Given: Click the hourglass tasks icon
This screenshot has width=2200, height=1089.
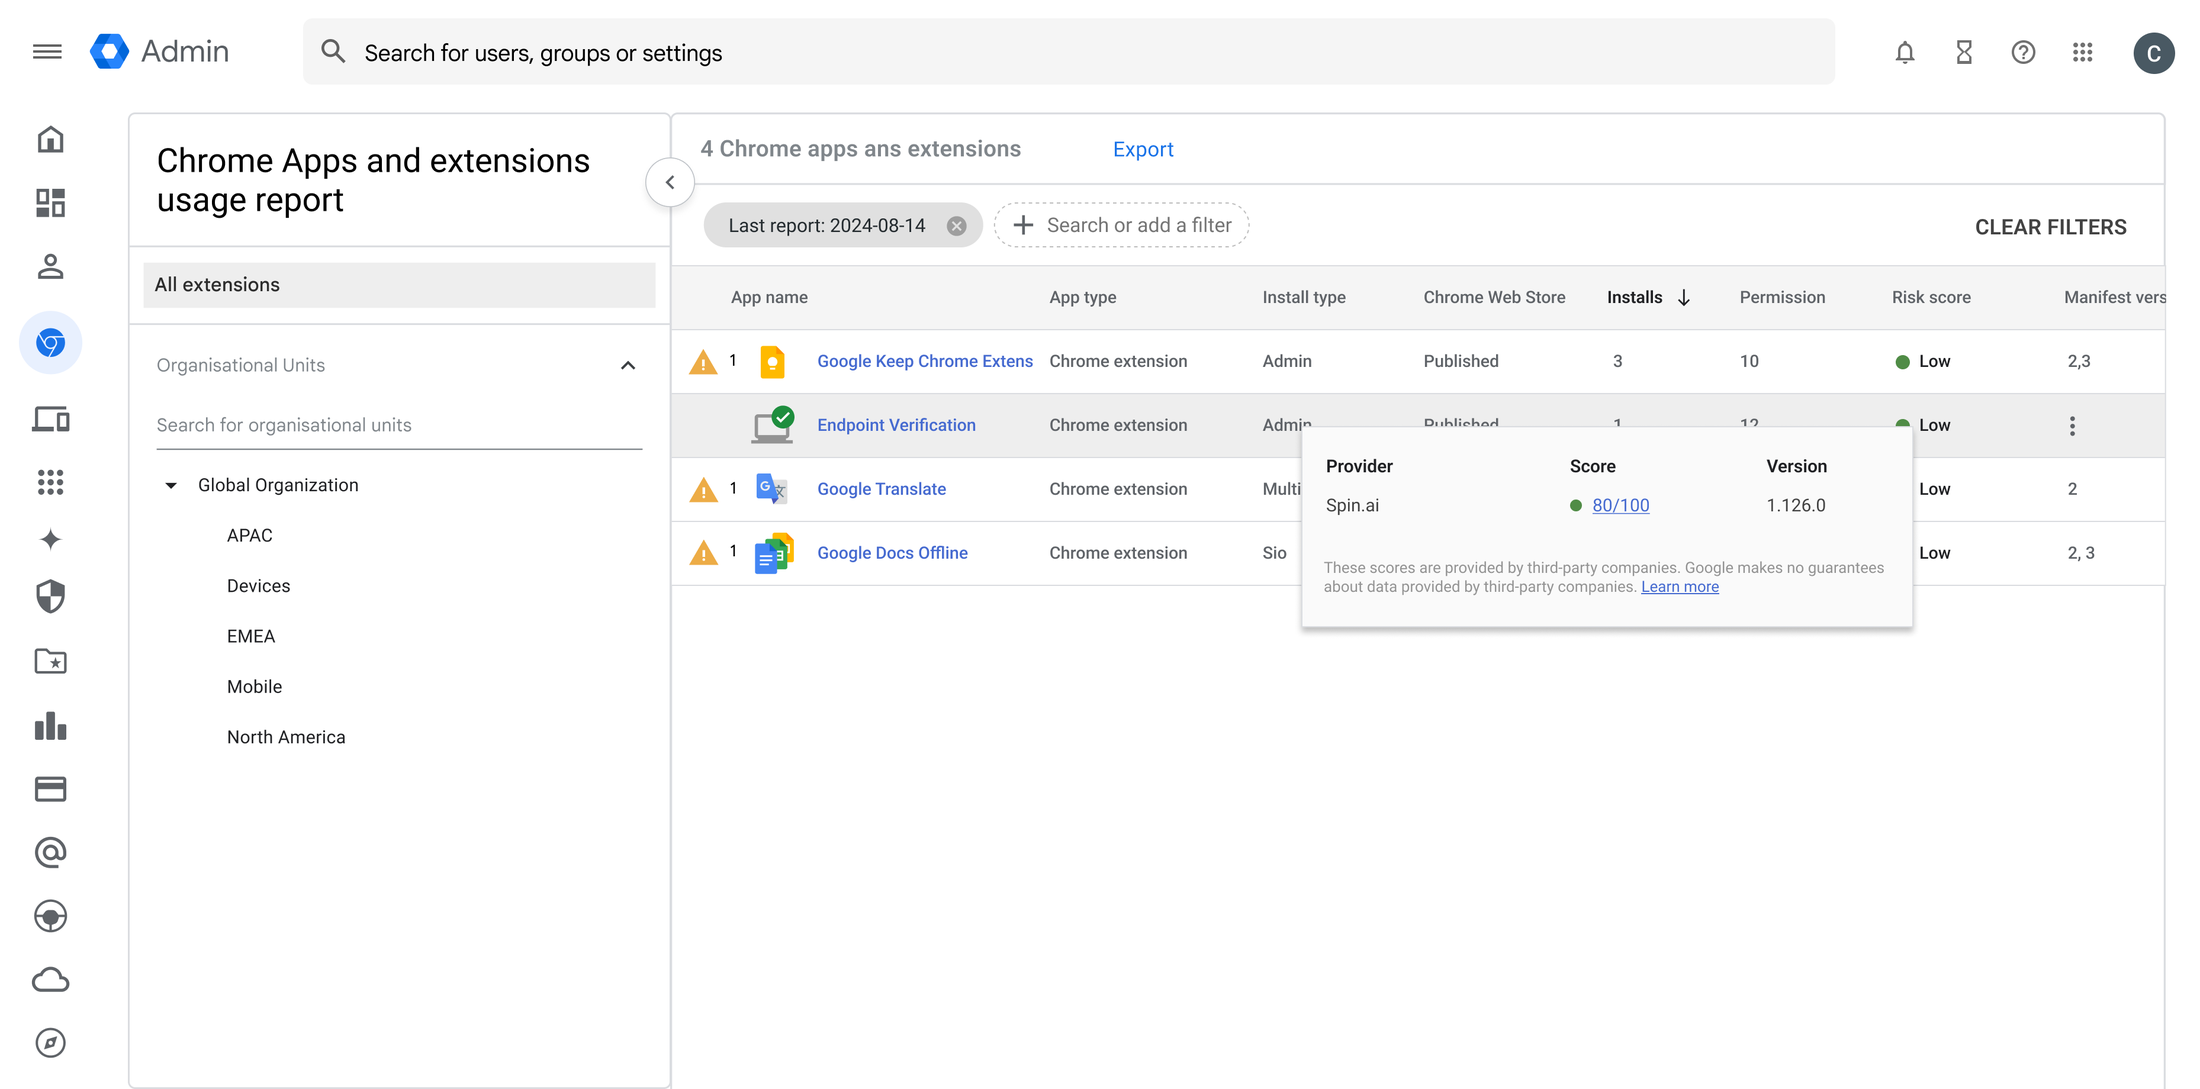Looking at the screenshot, I should [1963, 52].
